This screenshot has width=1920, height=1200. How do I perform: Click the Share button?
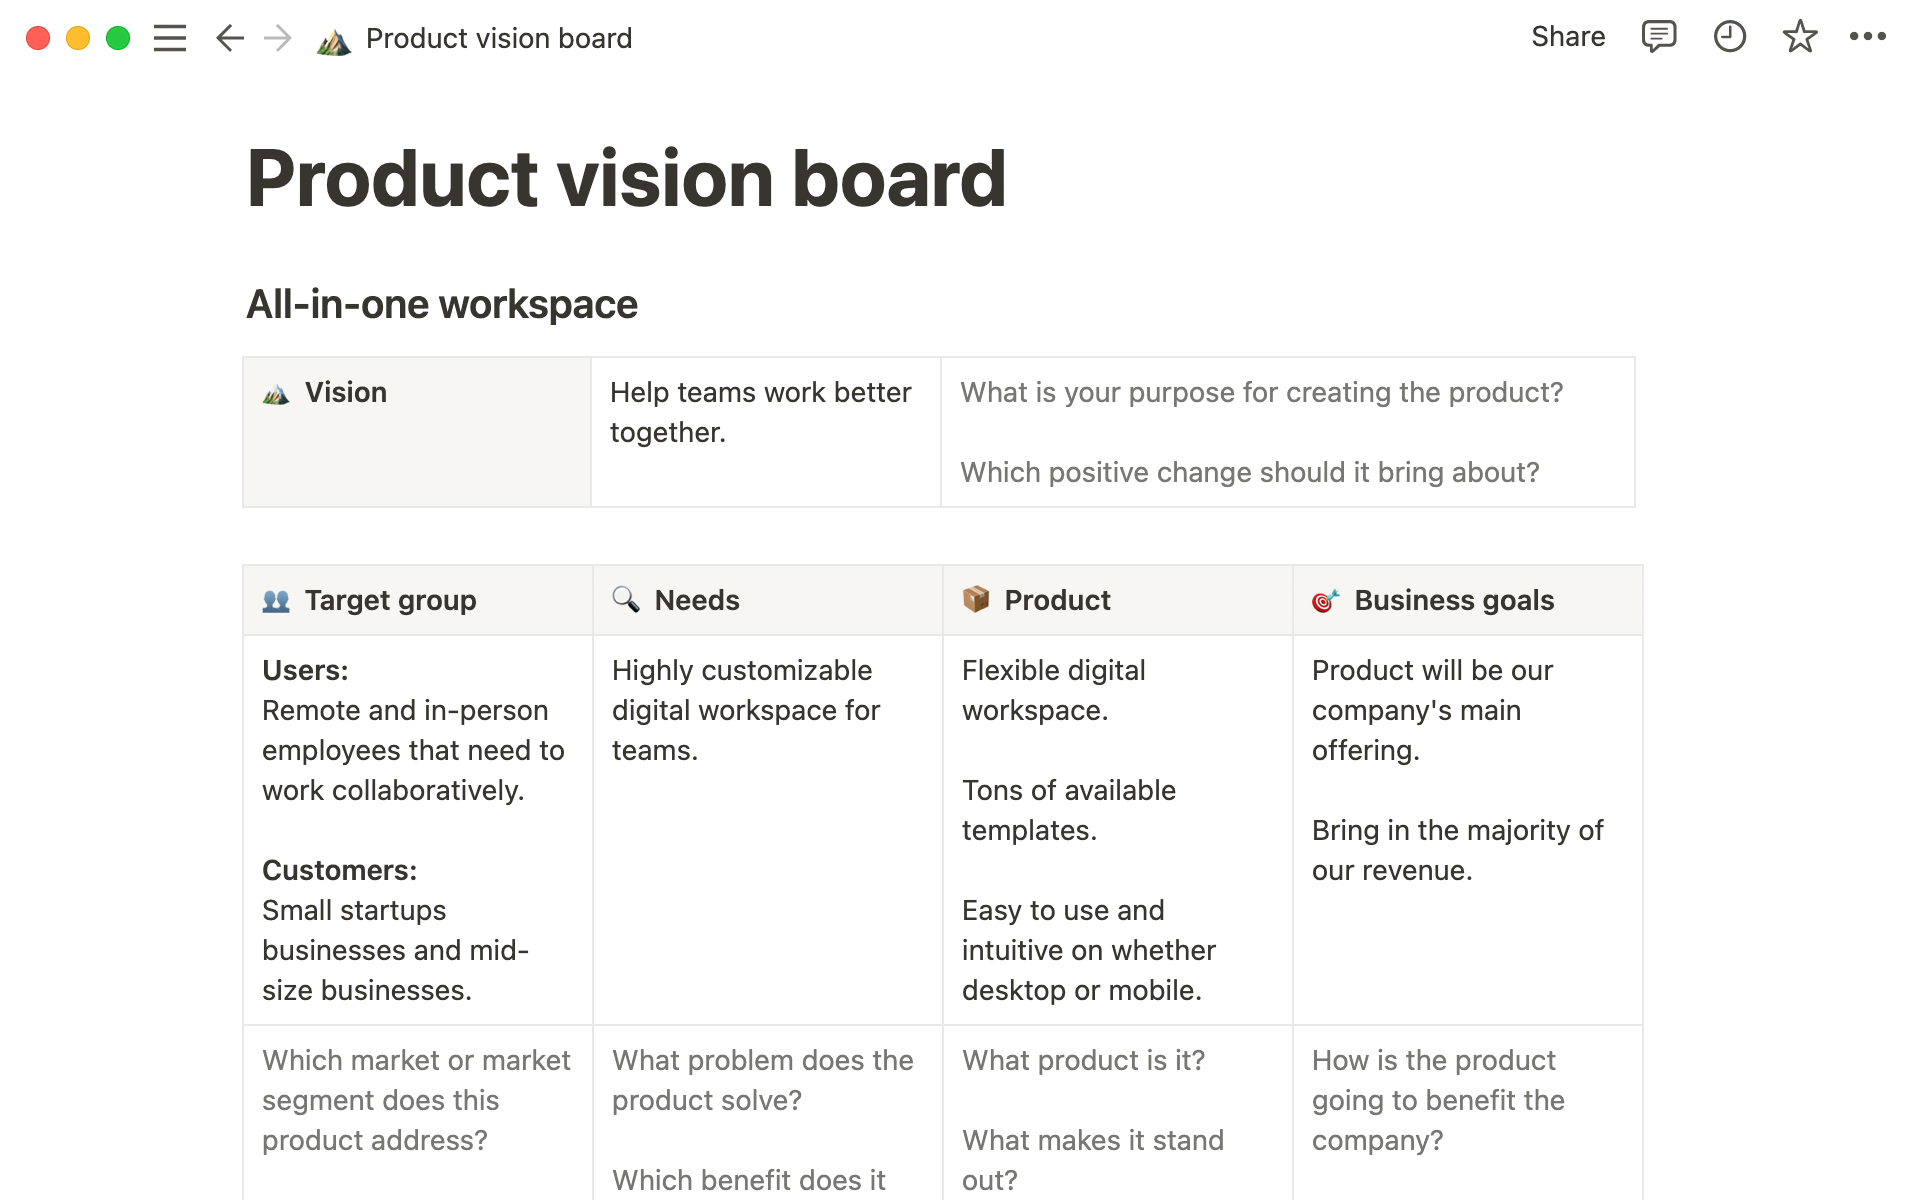[1567, 37]
